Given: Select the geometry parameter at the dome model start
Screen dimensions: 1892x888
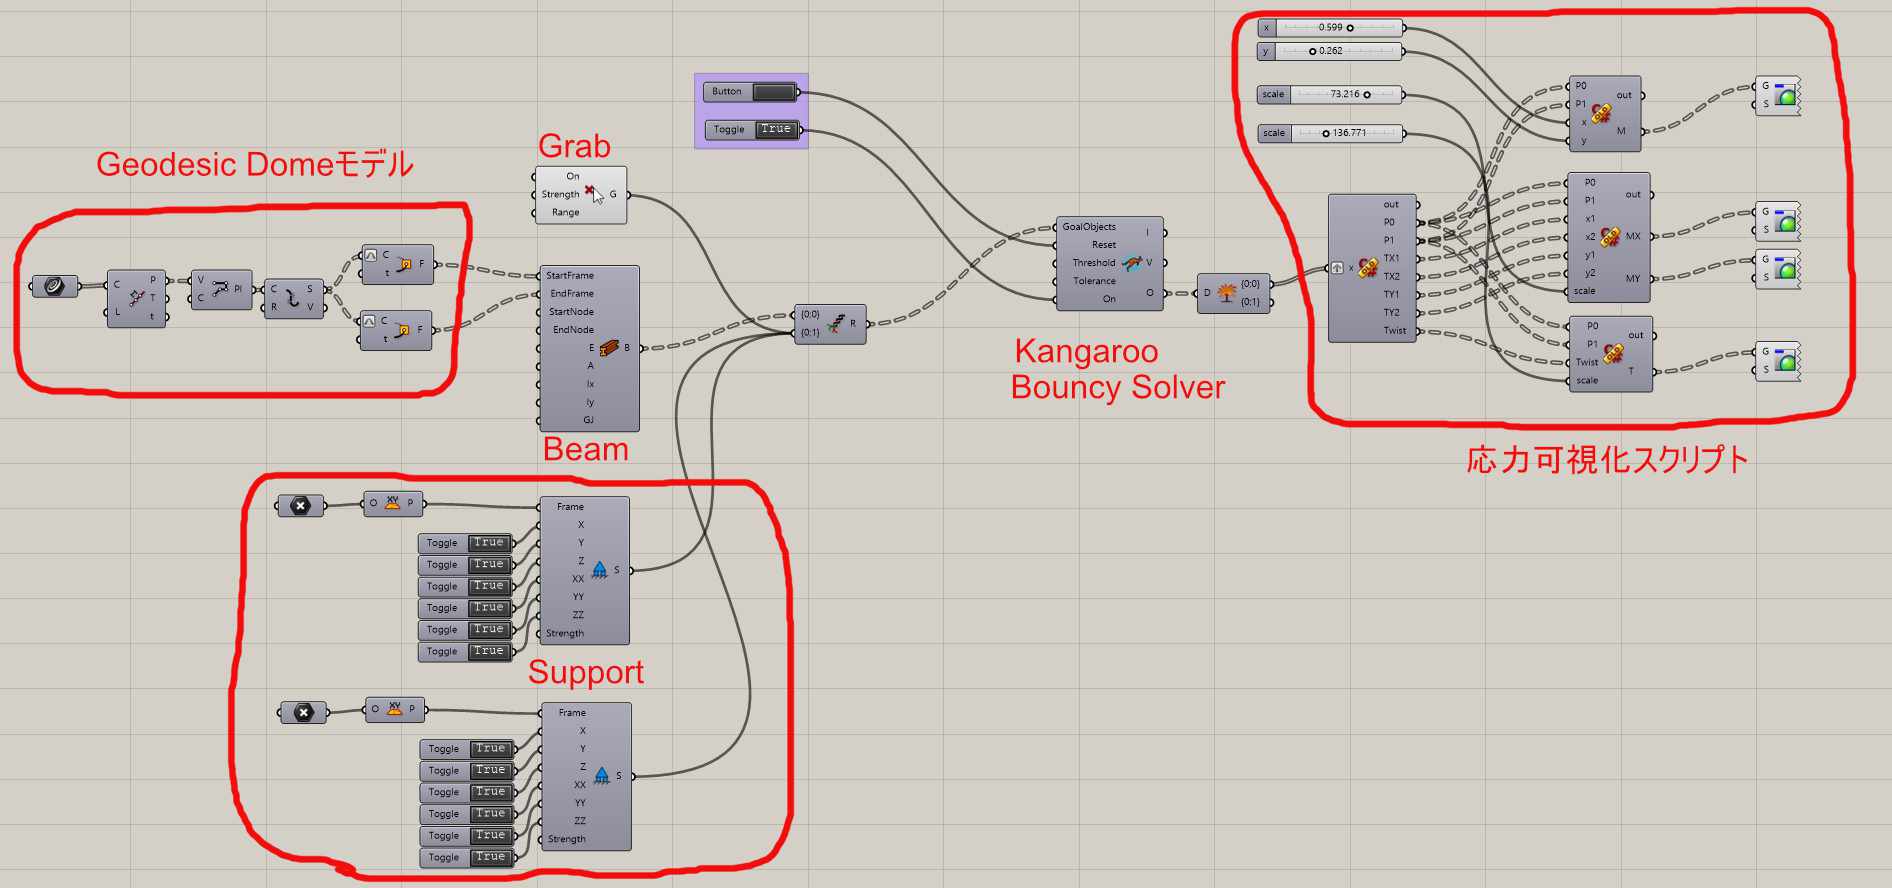Looking at the screenshot, I should (55, 287).
